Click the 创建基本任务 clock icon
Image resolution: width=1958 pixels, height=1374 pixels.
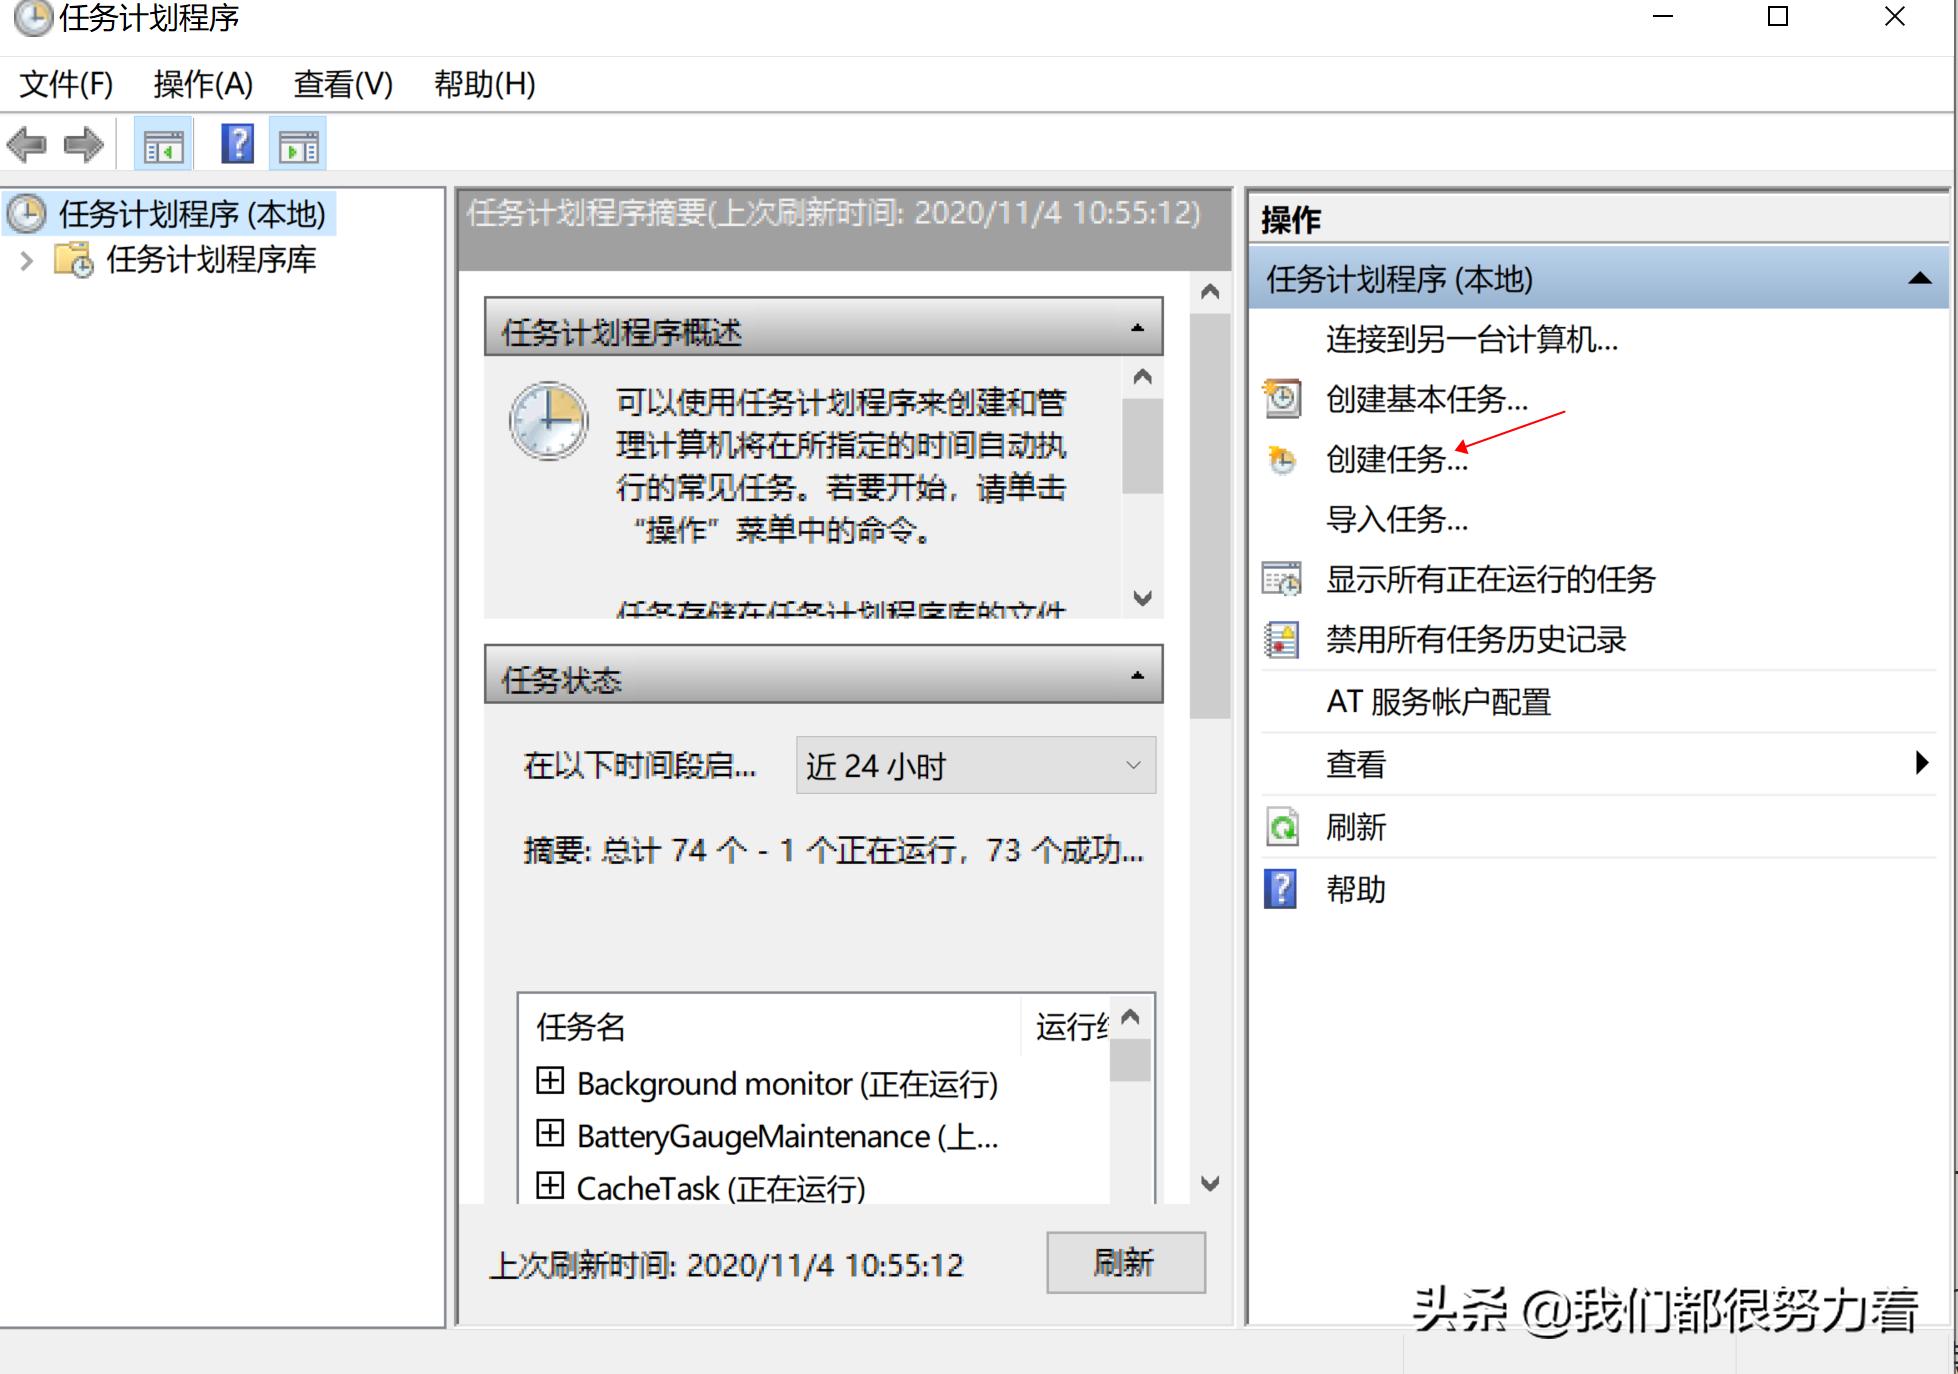(1281, 398)
